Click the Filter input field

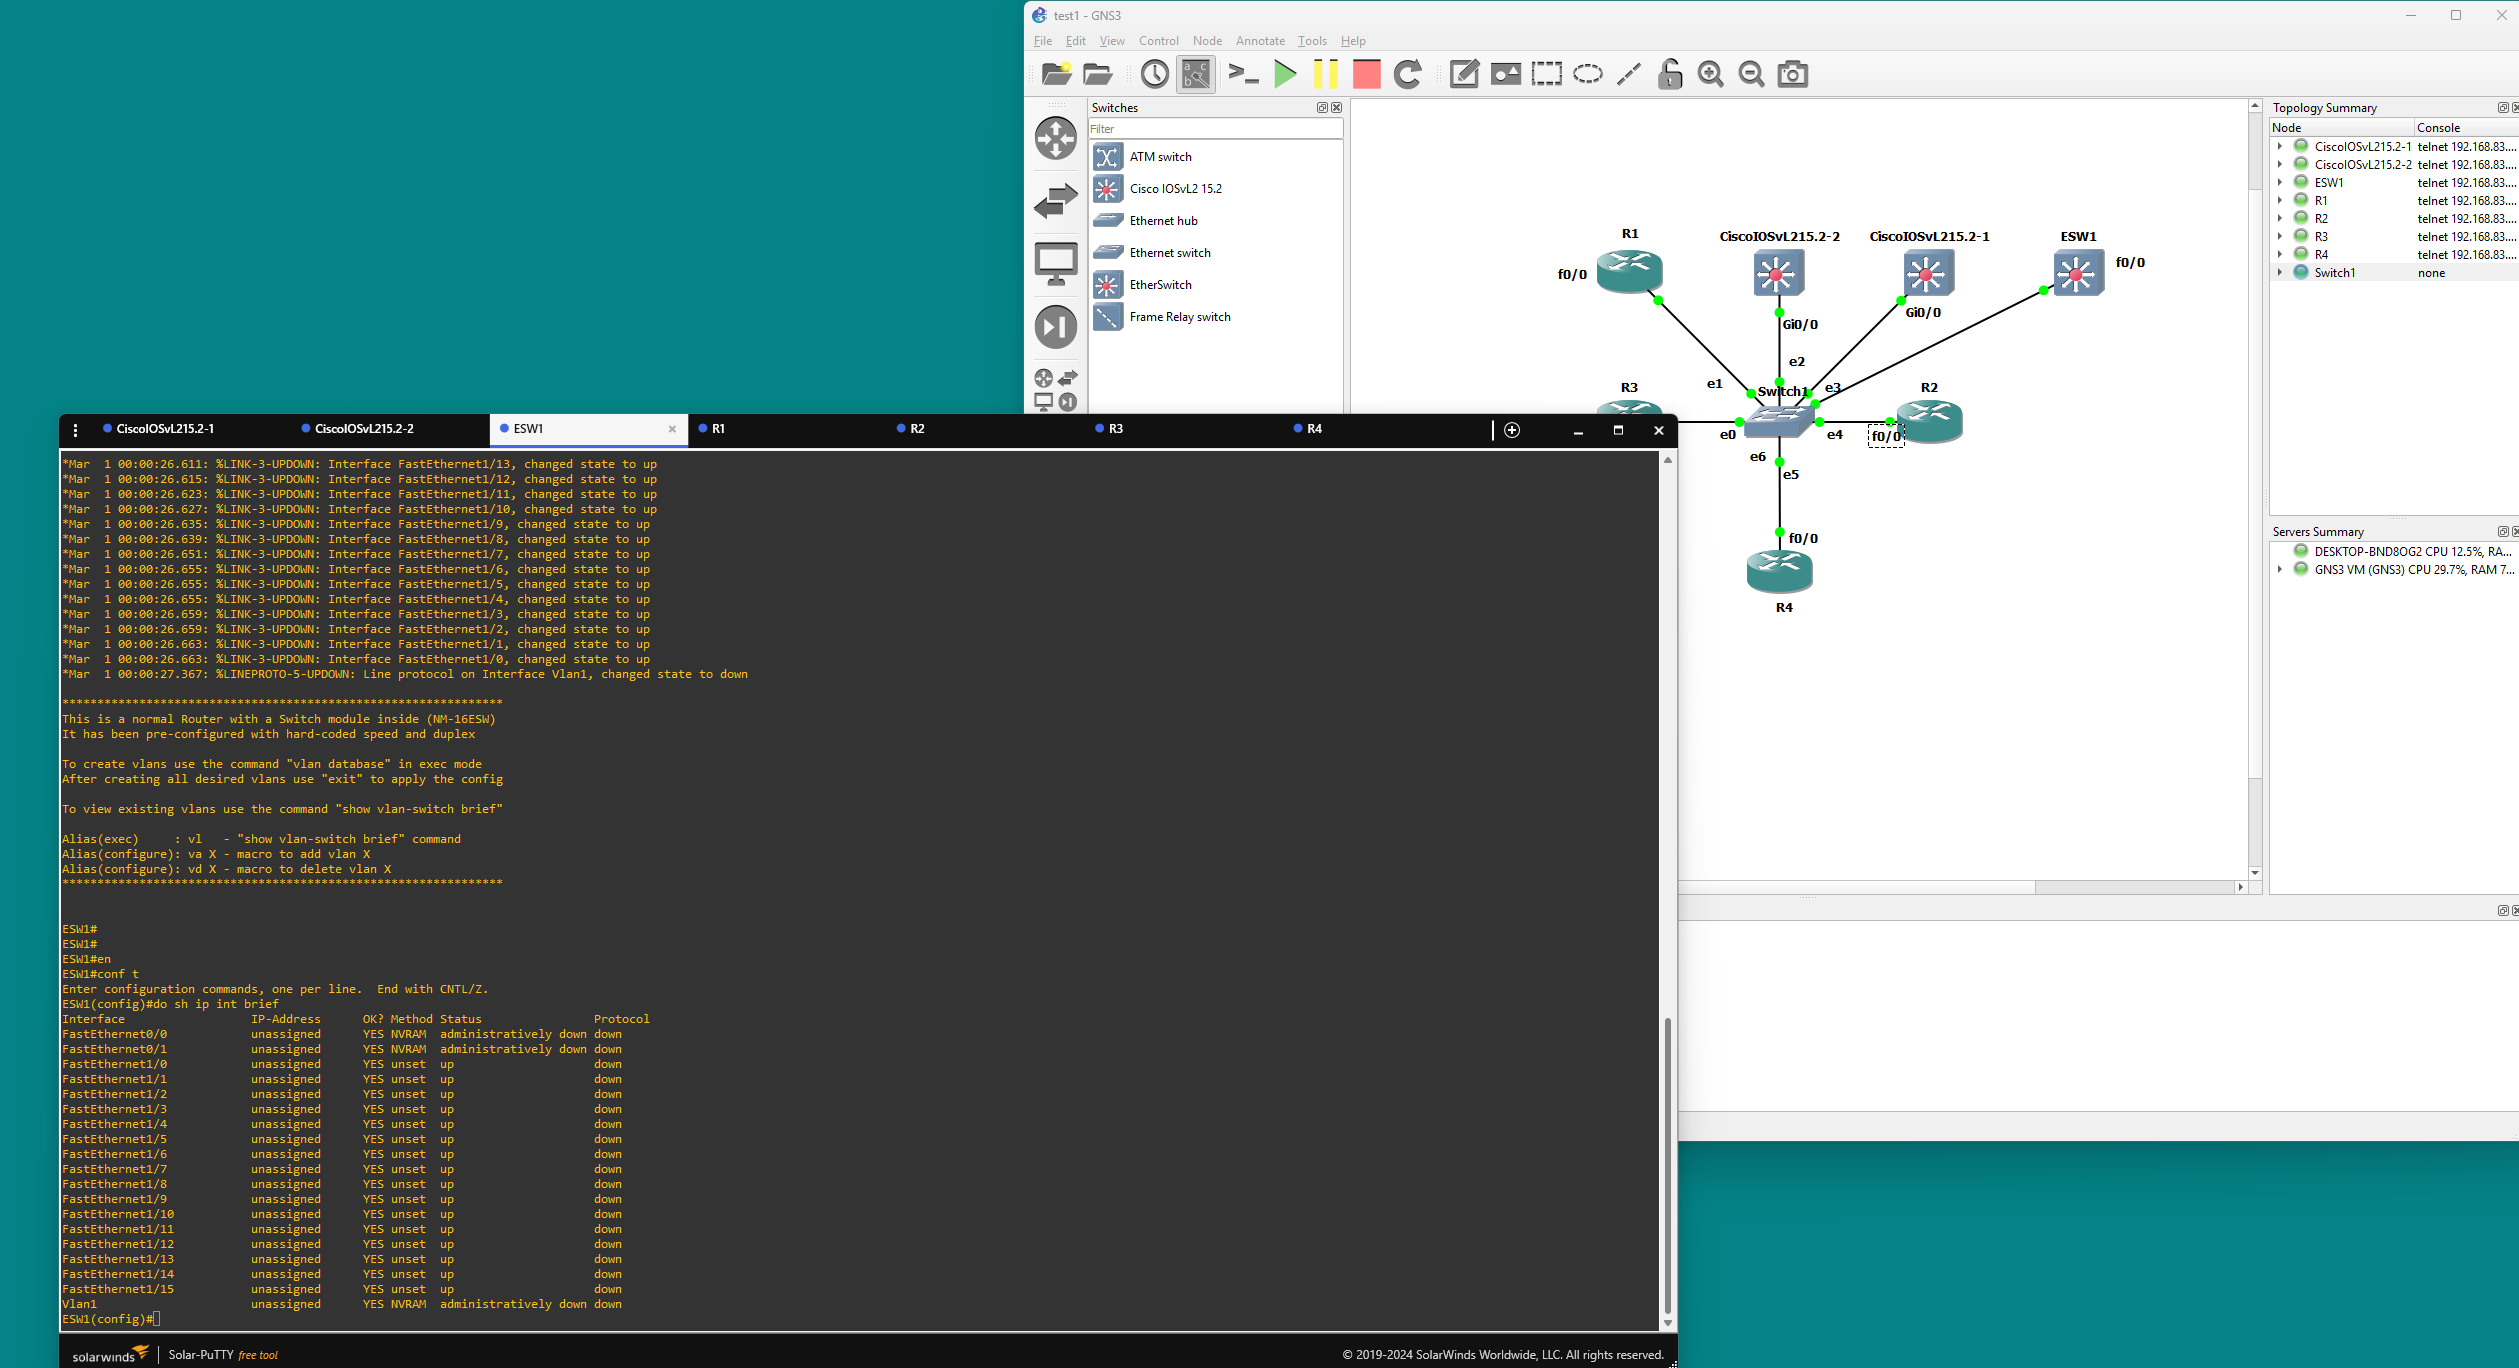pos(1215,129)
